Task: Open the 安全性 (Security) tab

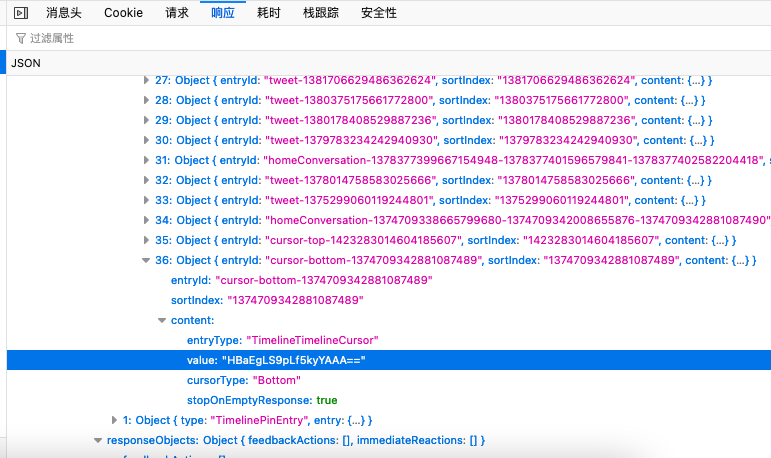Action: (x=379, y=13)
